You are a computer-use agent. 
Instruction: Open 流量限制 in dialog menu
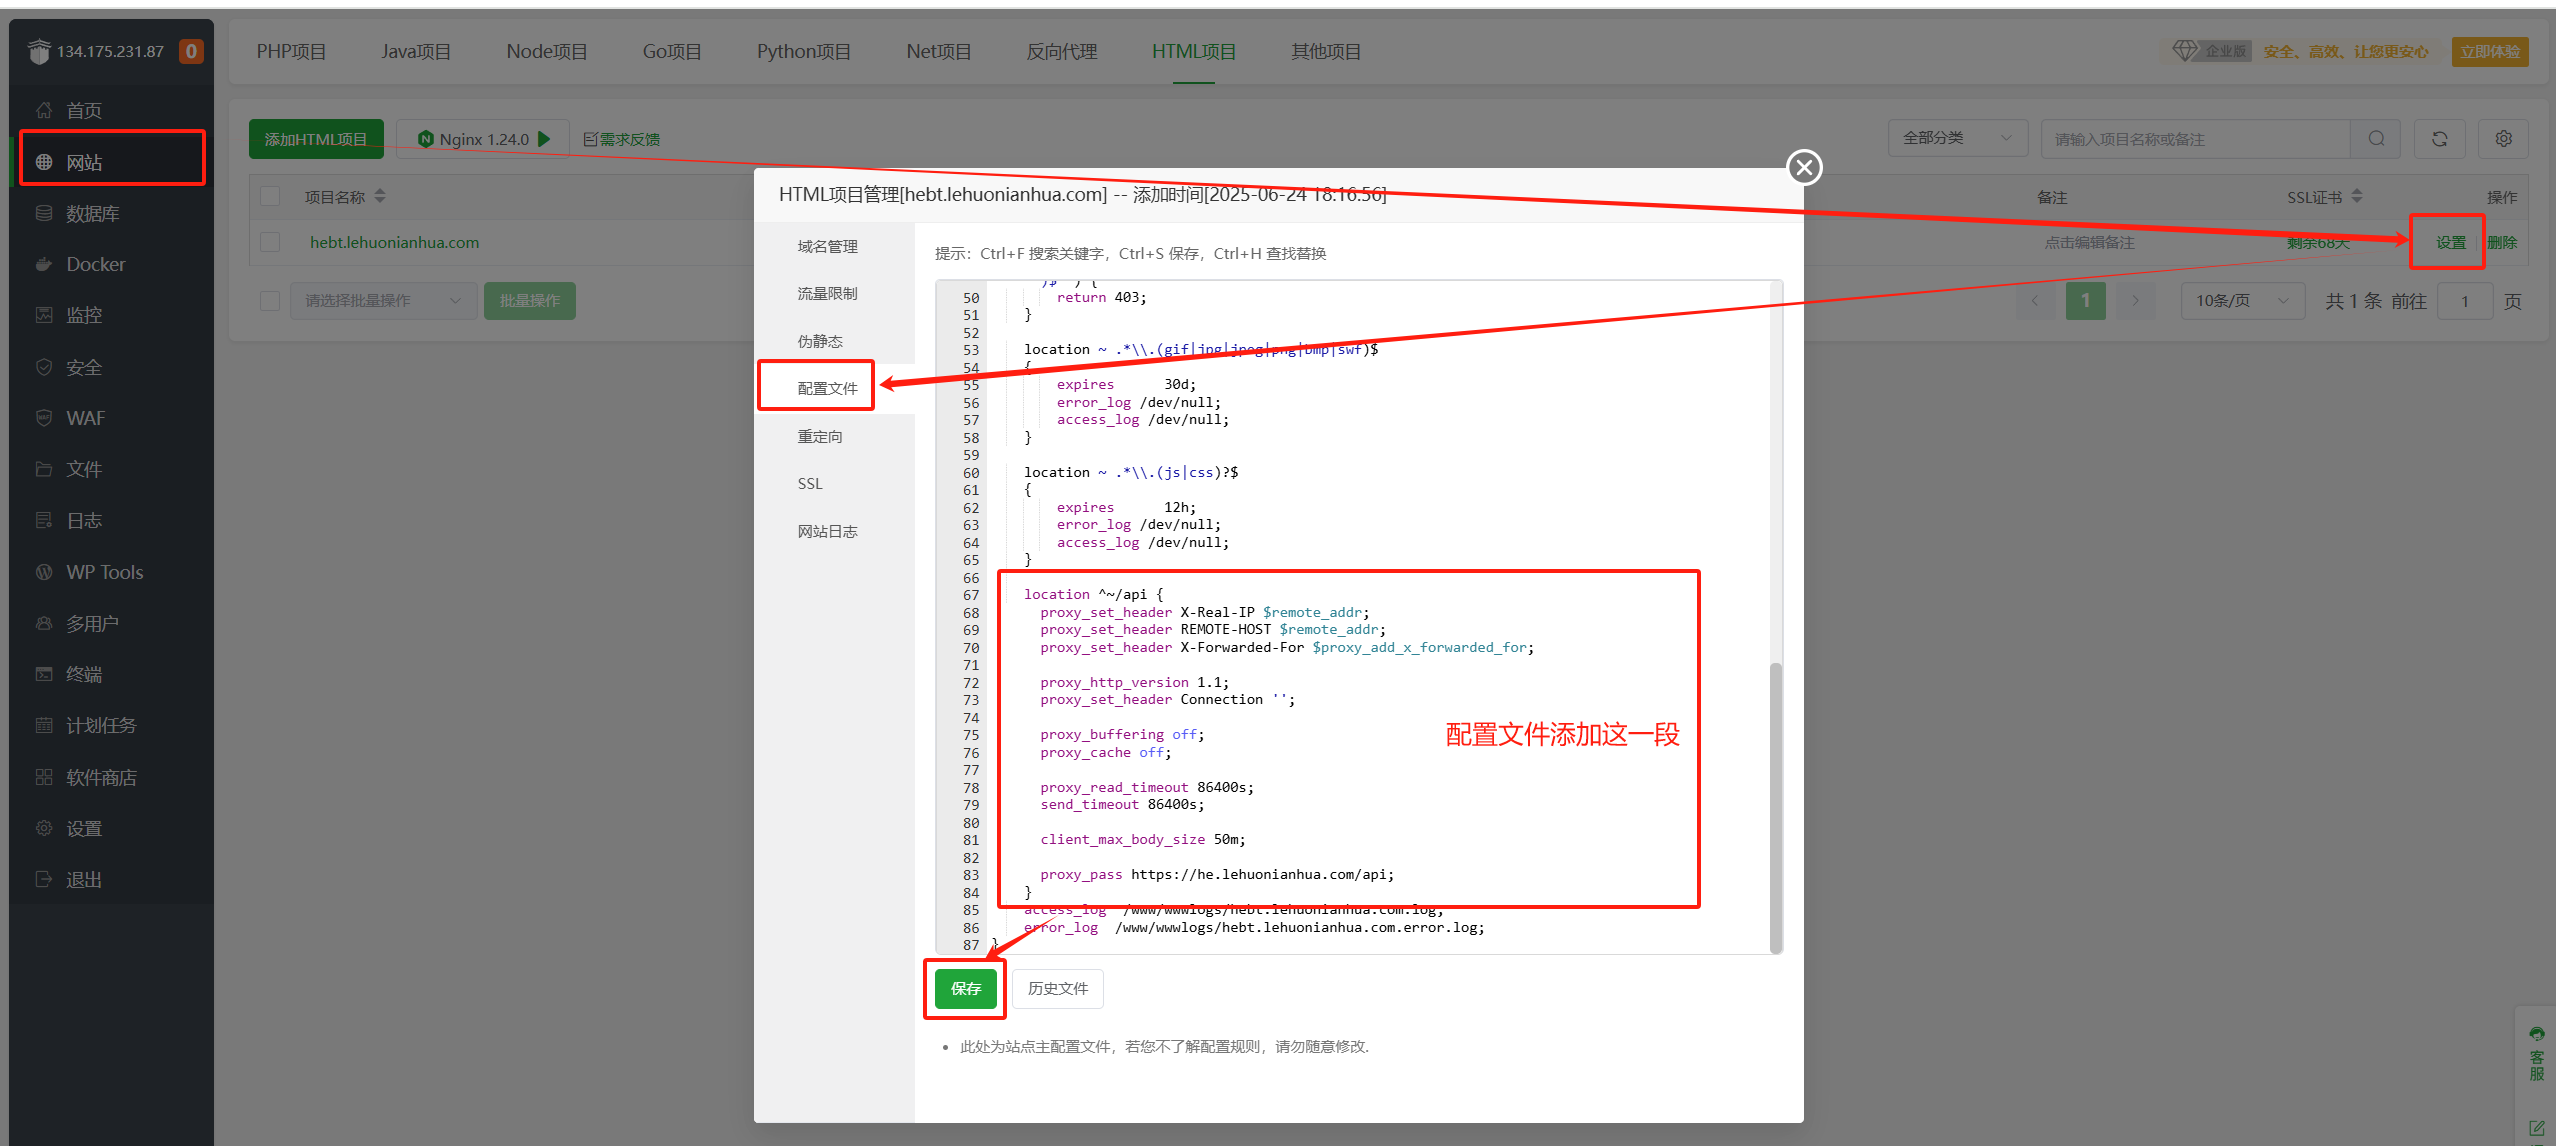click(x=827, y=293)
